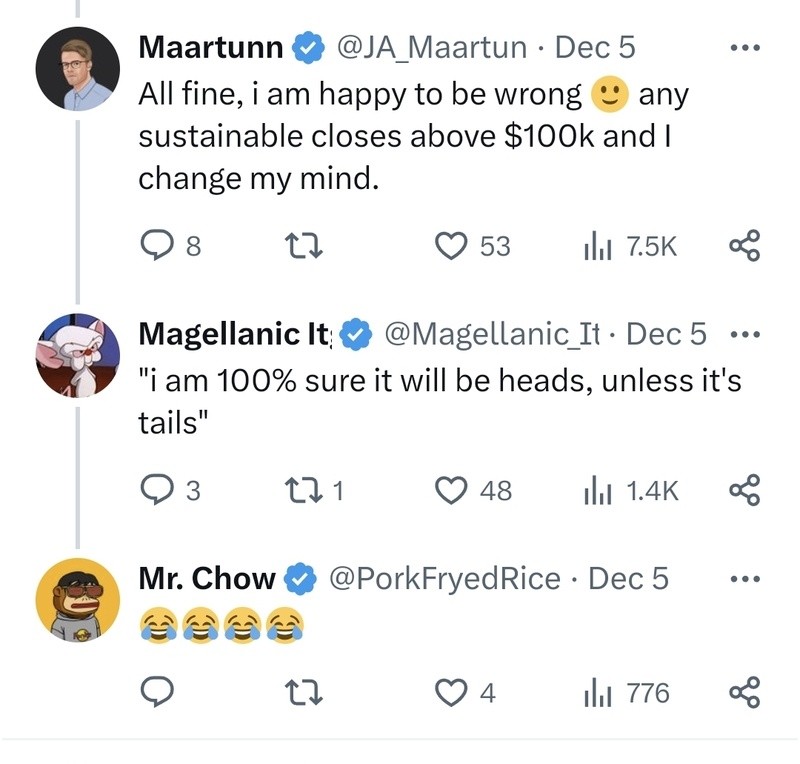Repost Magellanic's heads or tails tweet

[299, 490]
